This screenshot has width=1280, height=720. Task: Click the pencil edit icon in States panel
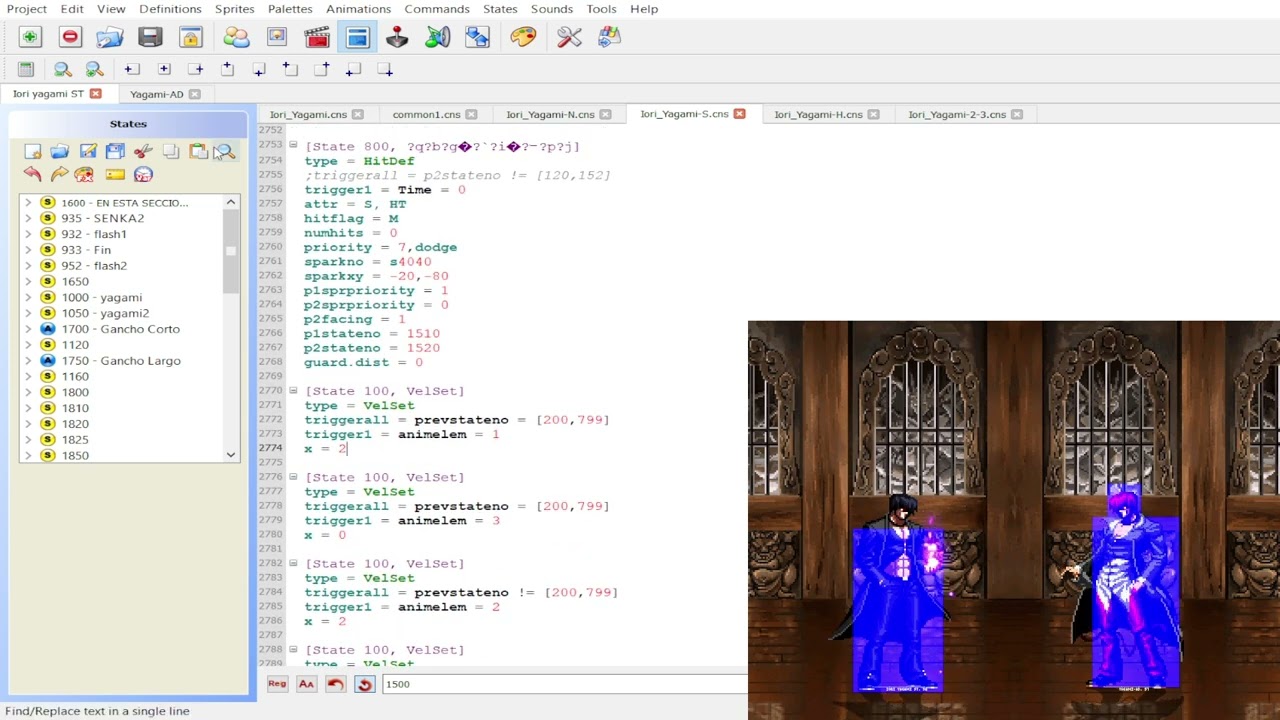(88, 151)
